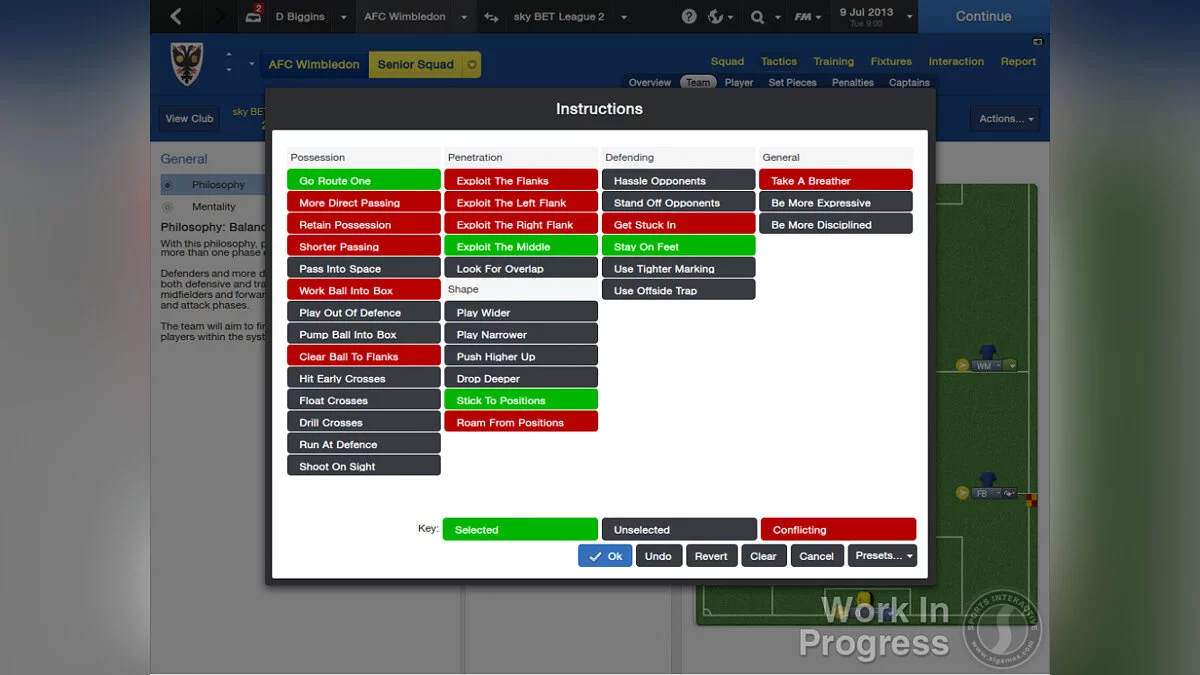Toggle Exploit The Flanks
The height and width of the screenshot is (675, 1200).
tap(521, 180)
